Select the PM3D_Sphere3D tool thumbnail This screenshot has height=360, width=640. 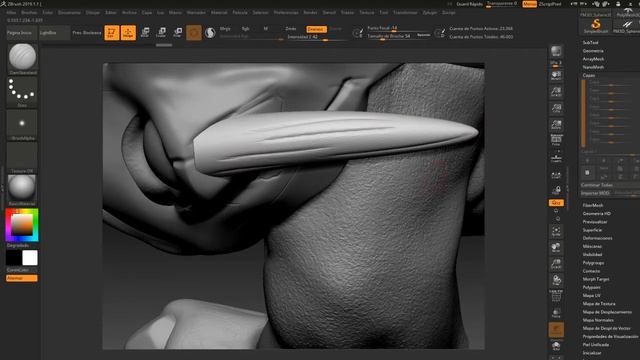point(626,26)
